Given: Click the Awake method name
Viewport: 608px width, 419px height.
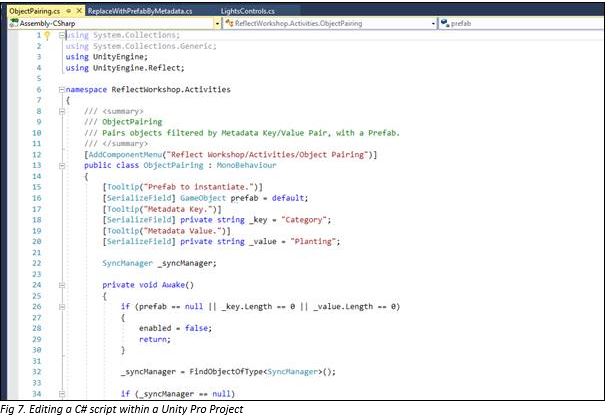Looking at the screenshot, I should [173, 285].
